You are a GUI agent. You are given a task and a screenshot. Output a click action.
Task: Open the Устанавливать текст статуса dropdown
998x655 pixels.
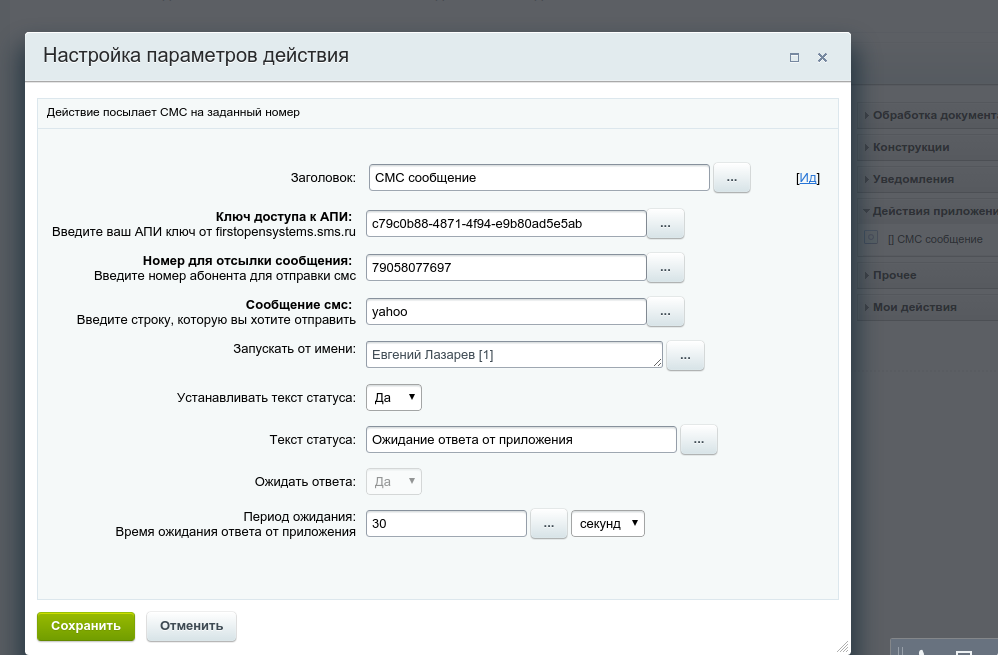[x=394, y=398]
